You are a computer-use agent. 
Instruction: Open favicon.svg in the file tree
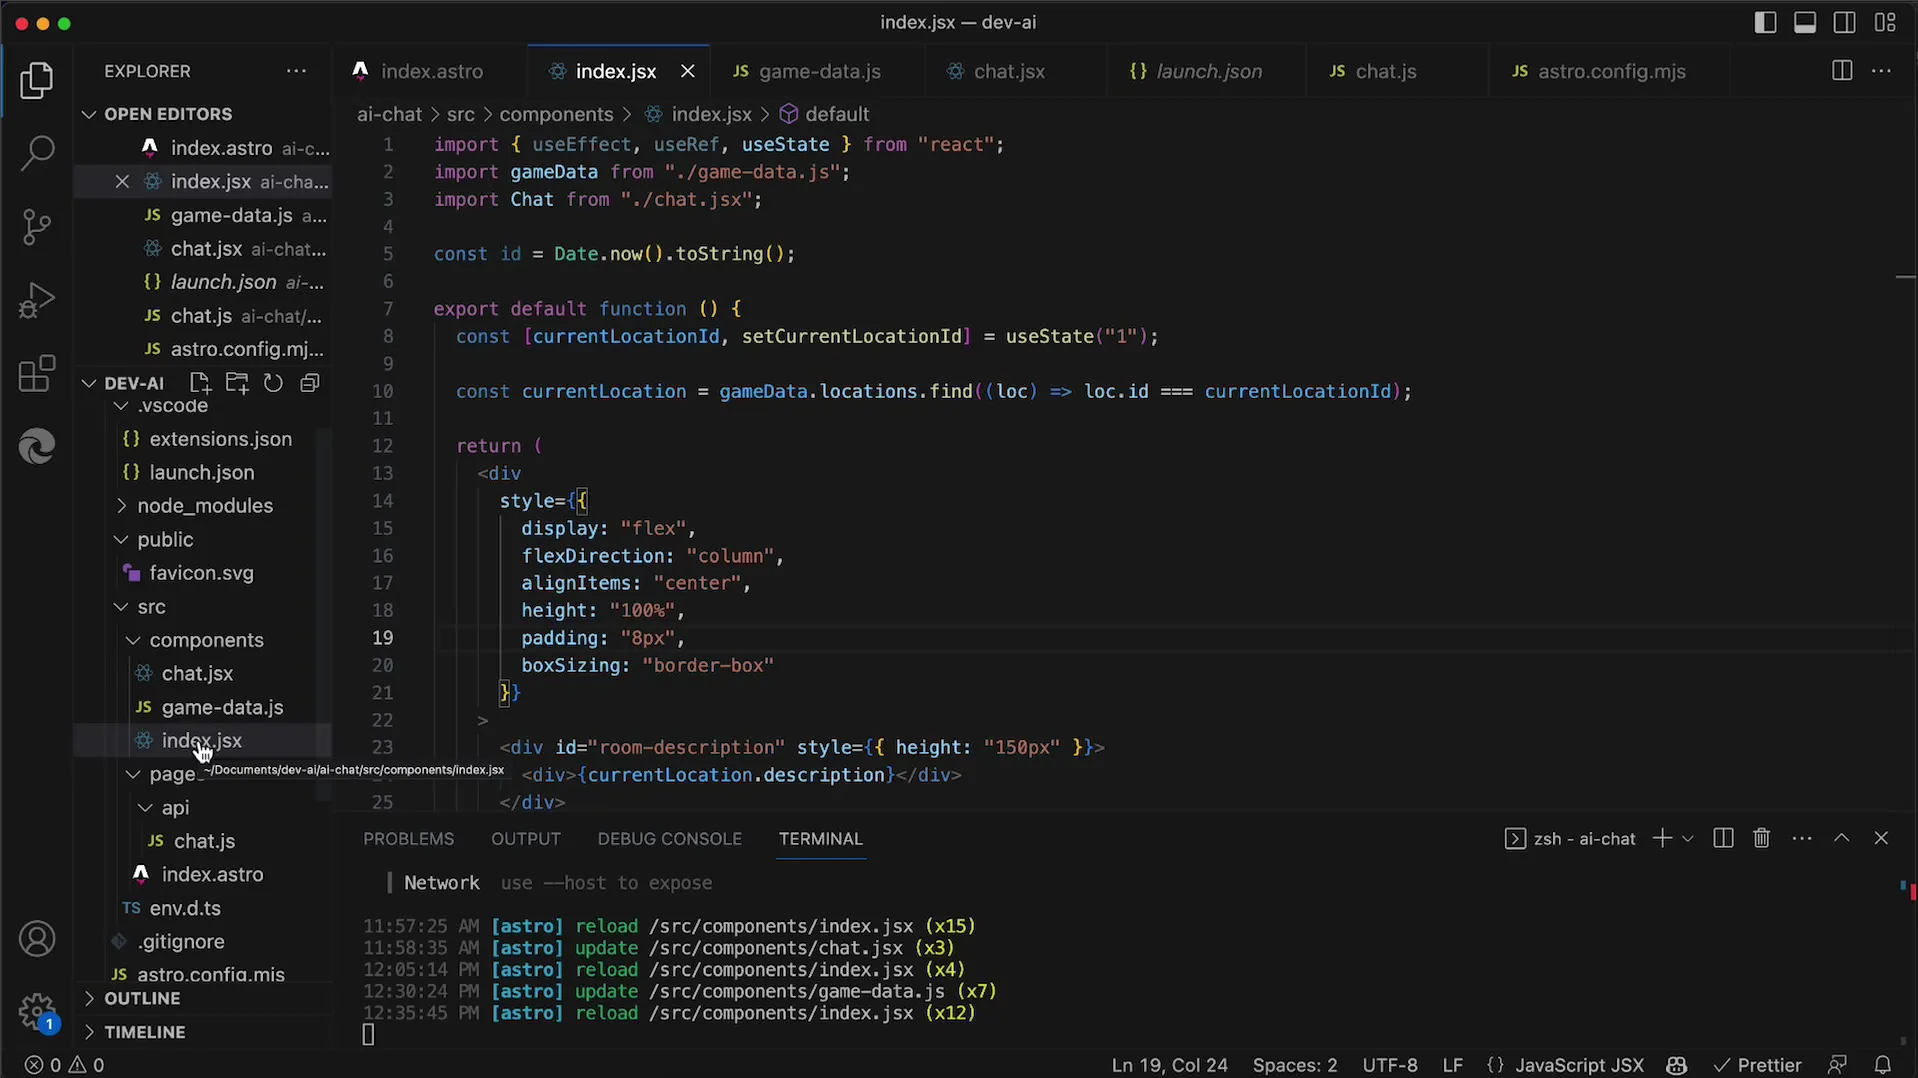click(201, 573)
